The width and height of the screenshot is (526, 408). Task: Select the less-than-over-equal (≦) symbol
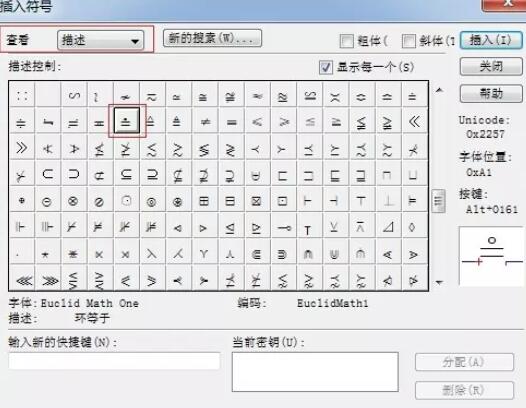tap(309, 121)
